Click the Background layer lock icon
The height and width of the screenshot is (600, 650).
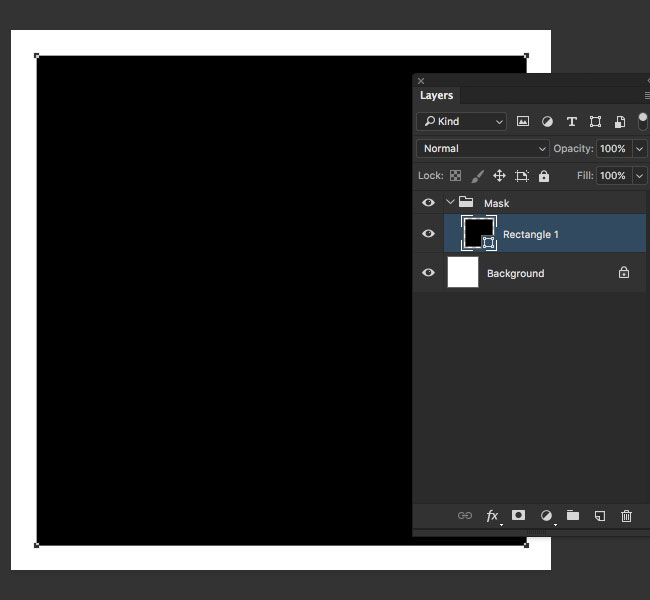pyautogui.click(x=623, y=272)
